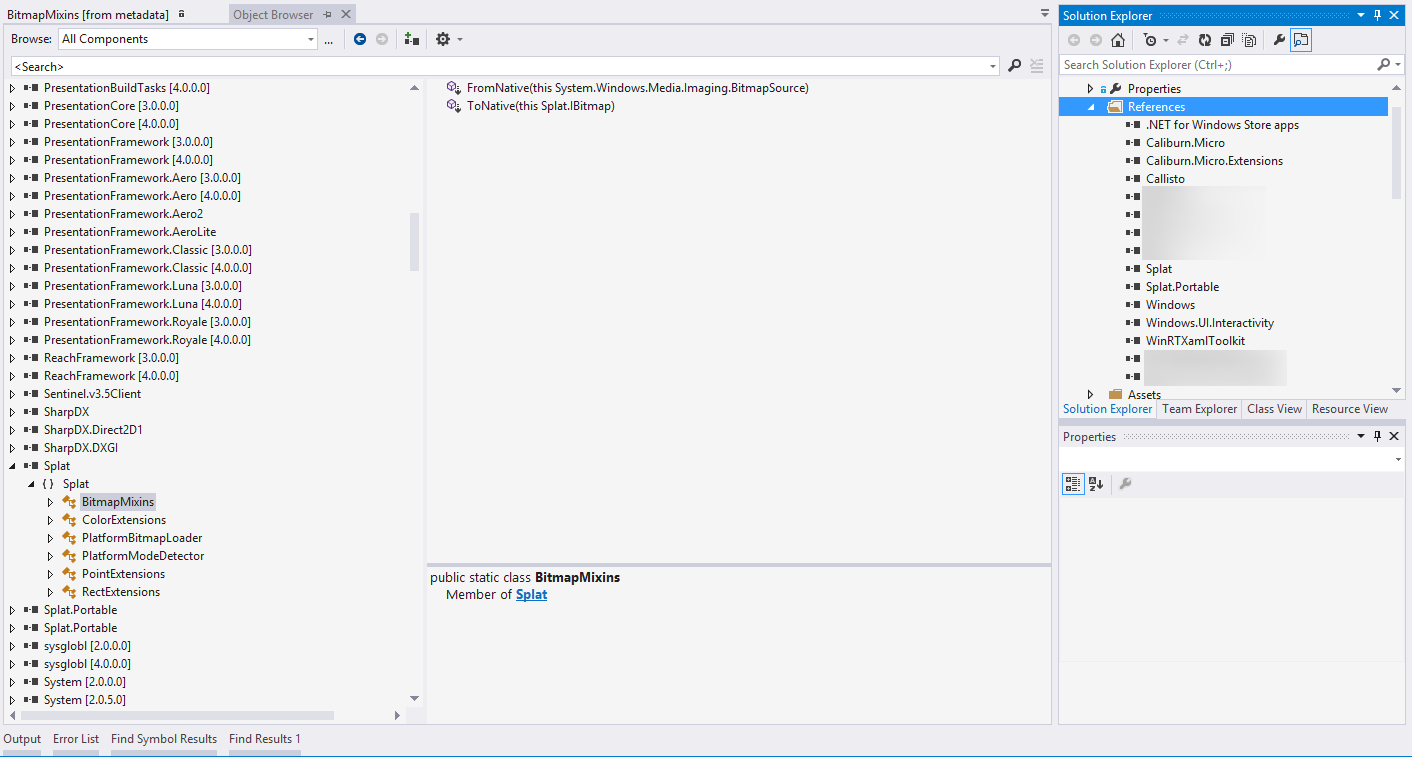Toggle pin on the Object Browser tab
Viewport: 1412px width, 757px height.
point(328,15)
